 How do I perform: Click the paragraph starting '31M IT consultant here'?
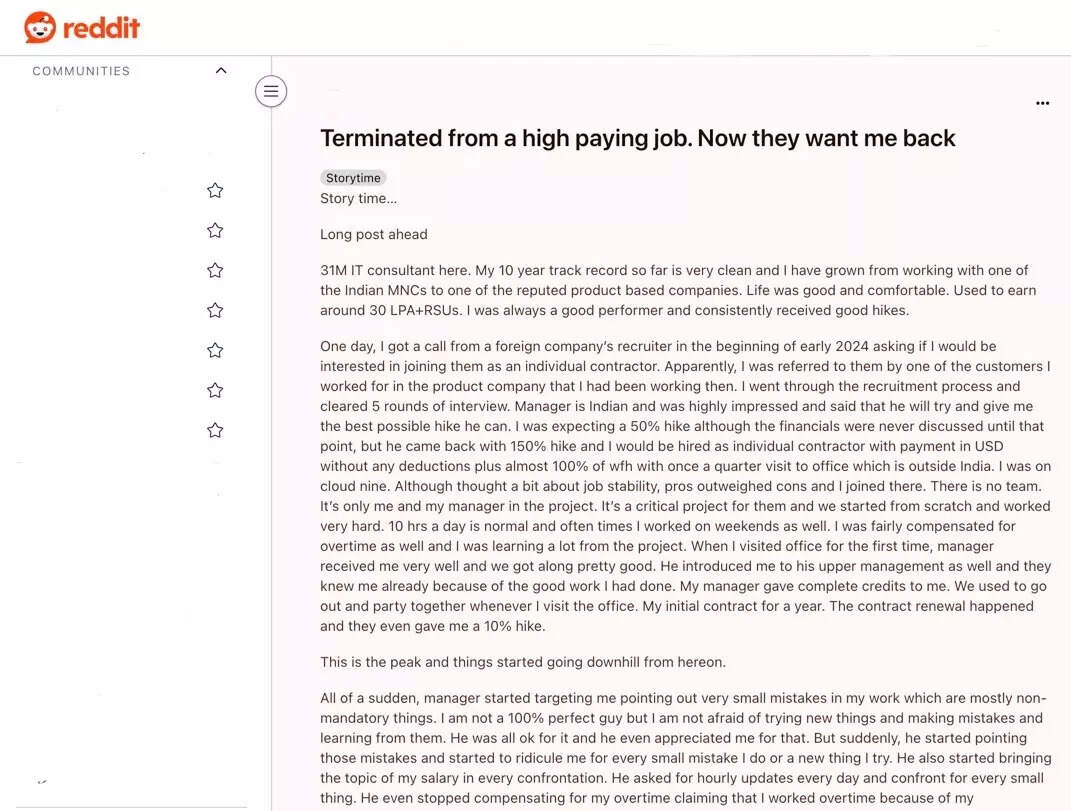click(x=678, y=290)
